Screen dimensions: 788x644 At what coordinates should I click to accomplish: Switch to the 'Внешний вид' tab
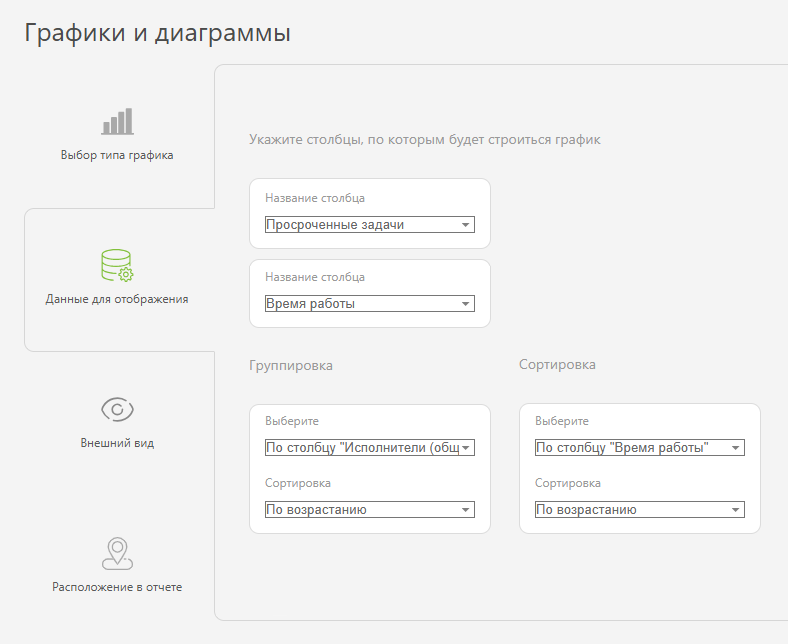[117, 443]
